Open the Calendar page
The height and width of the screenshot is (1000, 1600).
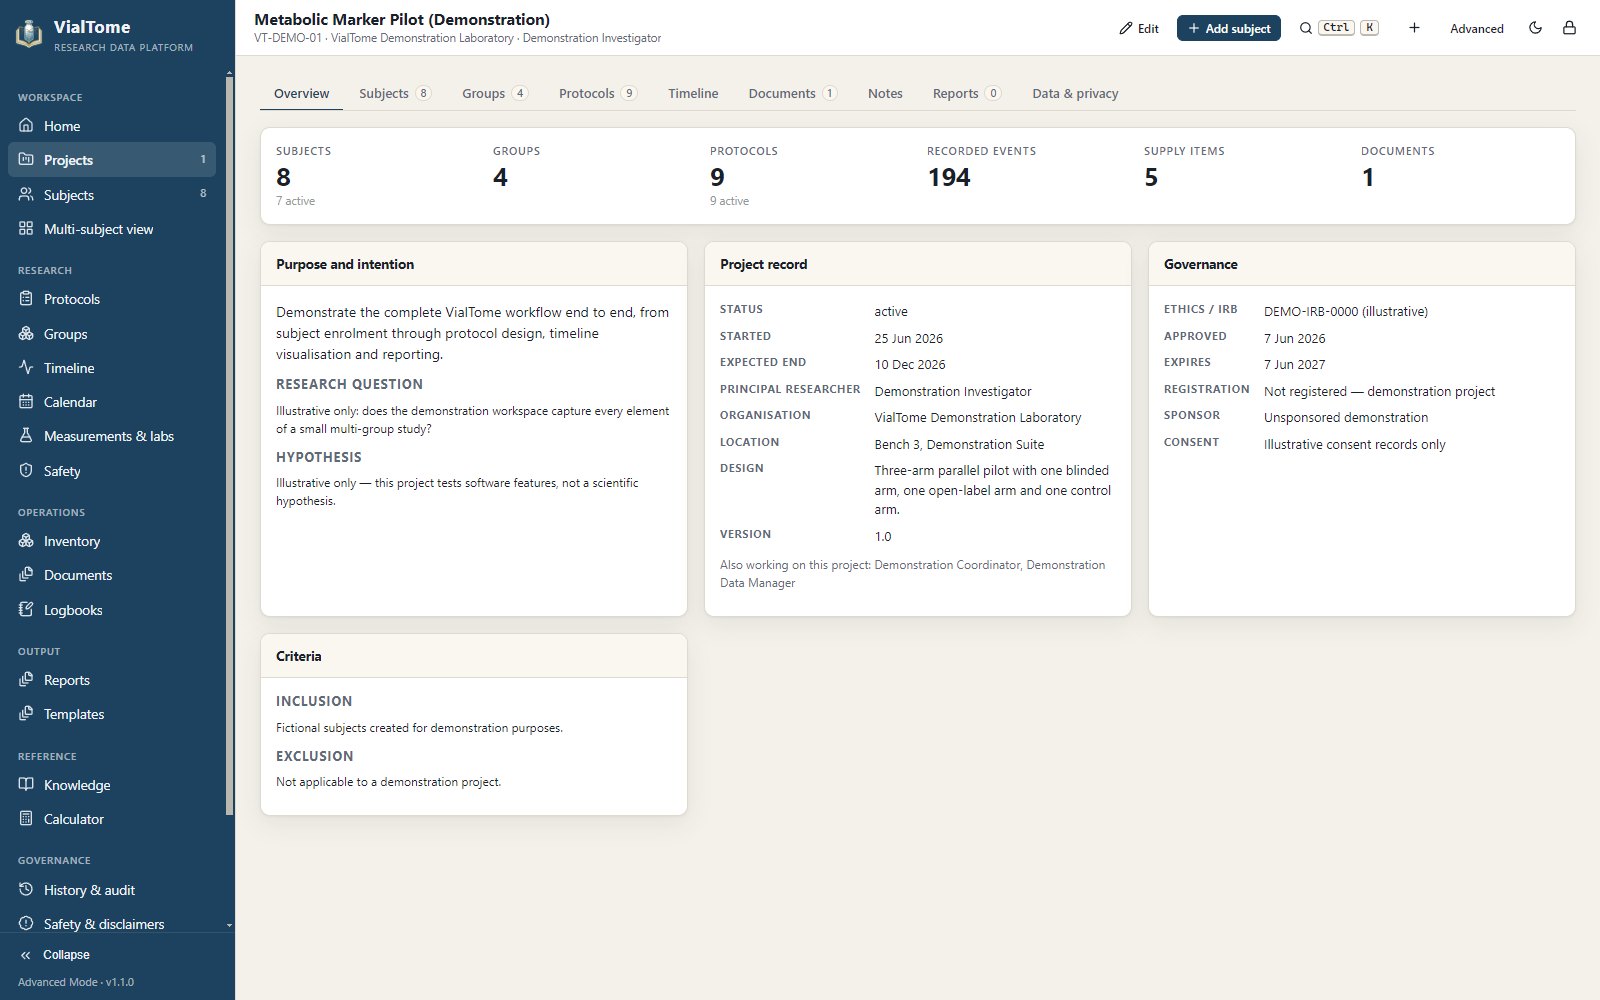pyautogui.click(x=112, y=402)
